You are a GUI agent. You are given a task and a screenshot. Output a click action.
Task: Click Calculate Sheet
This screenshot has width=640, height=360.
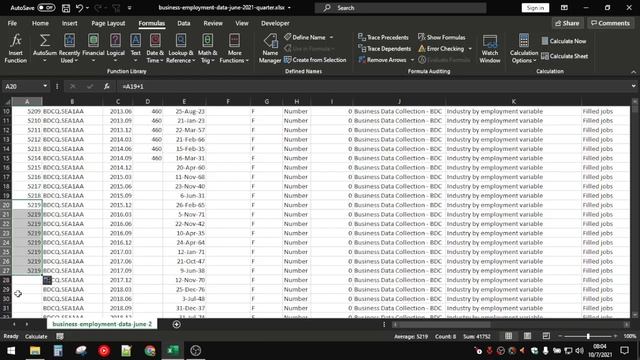(564, 56)
